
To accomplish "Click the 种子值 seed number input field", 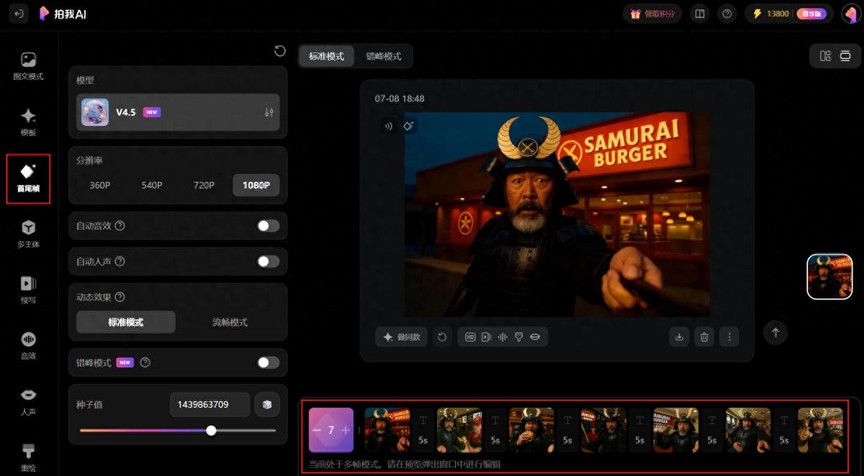I will click(x=209, y=404).
